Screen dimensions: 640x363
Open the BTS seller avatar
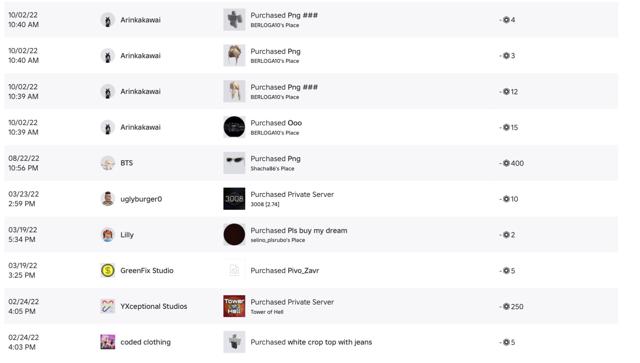pyautogui.click(x=108, y=163)
